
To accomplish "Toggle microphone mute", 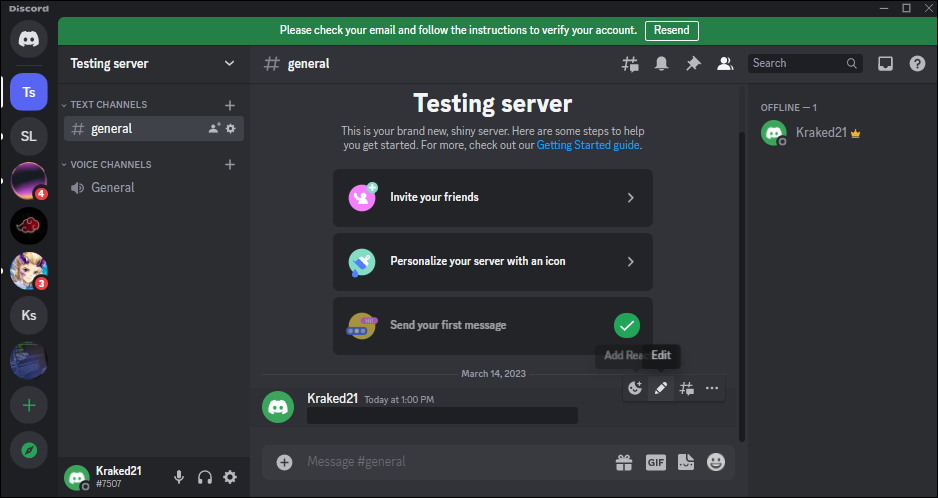I will [x=179, y=477].
